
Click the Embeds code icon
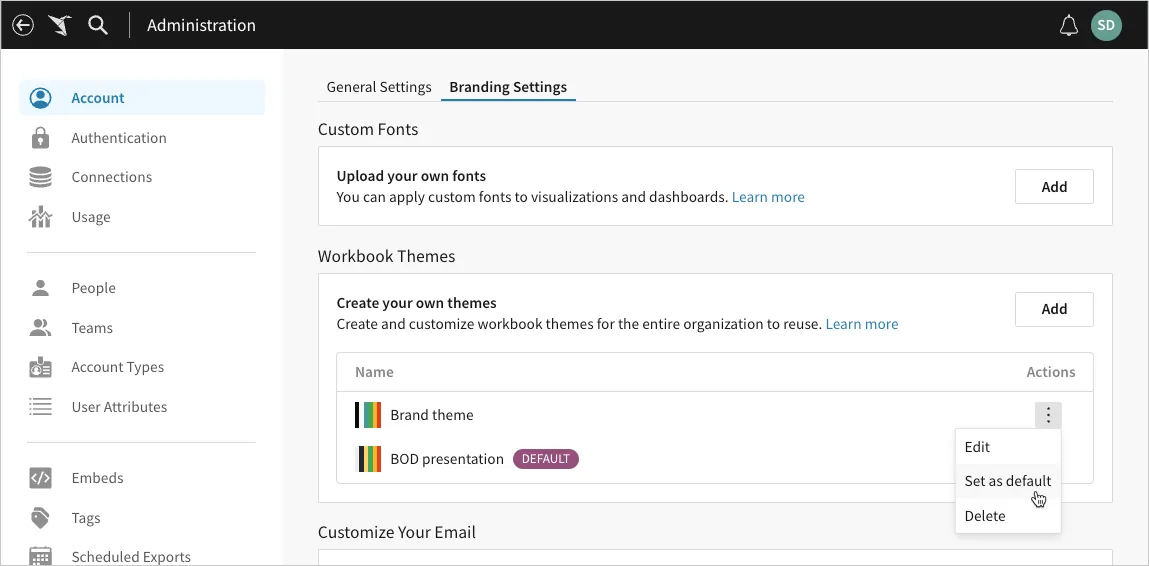point(40,478)
